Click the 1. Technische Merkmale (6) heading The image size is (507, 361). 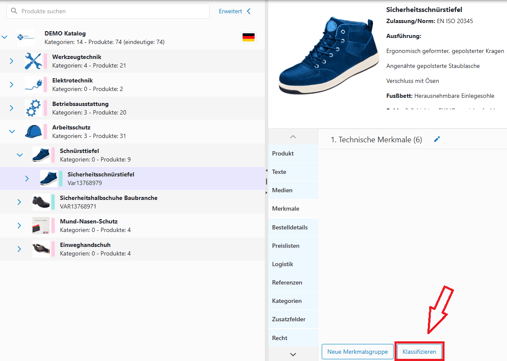[376, 140]
